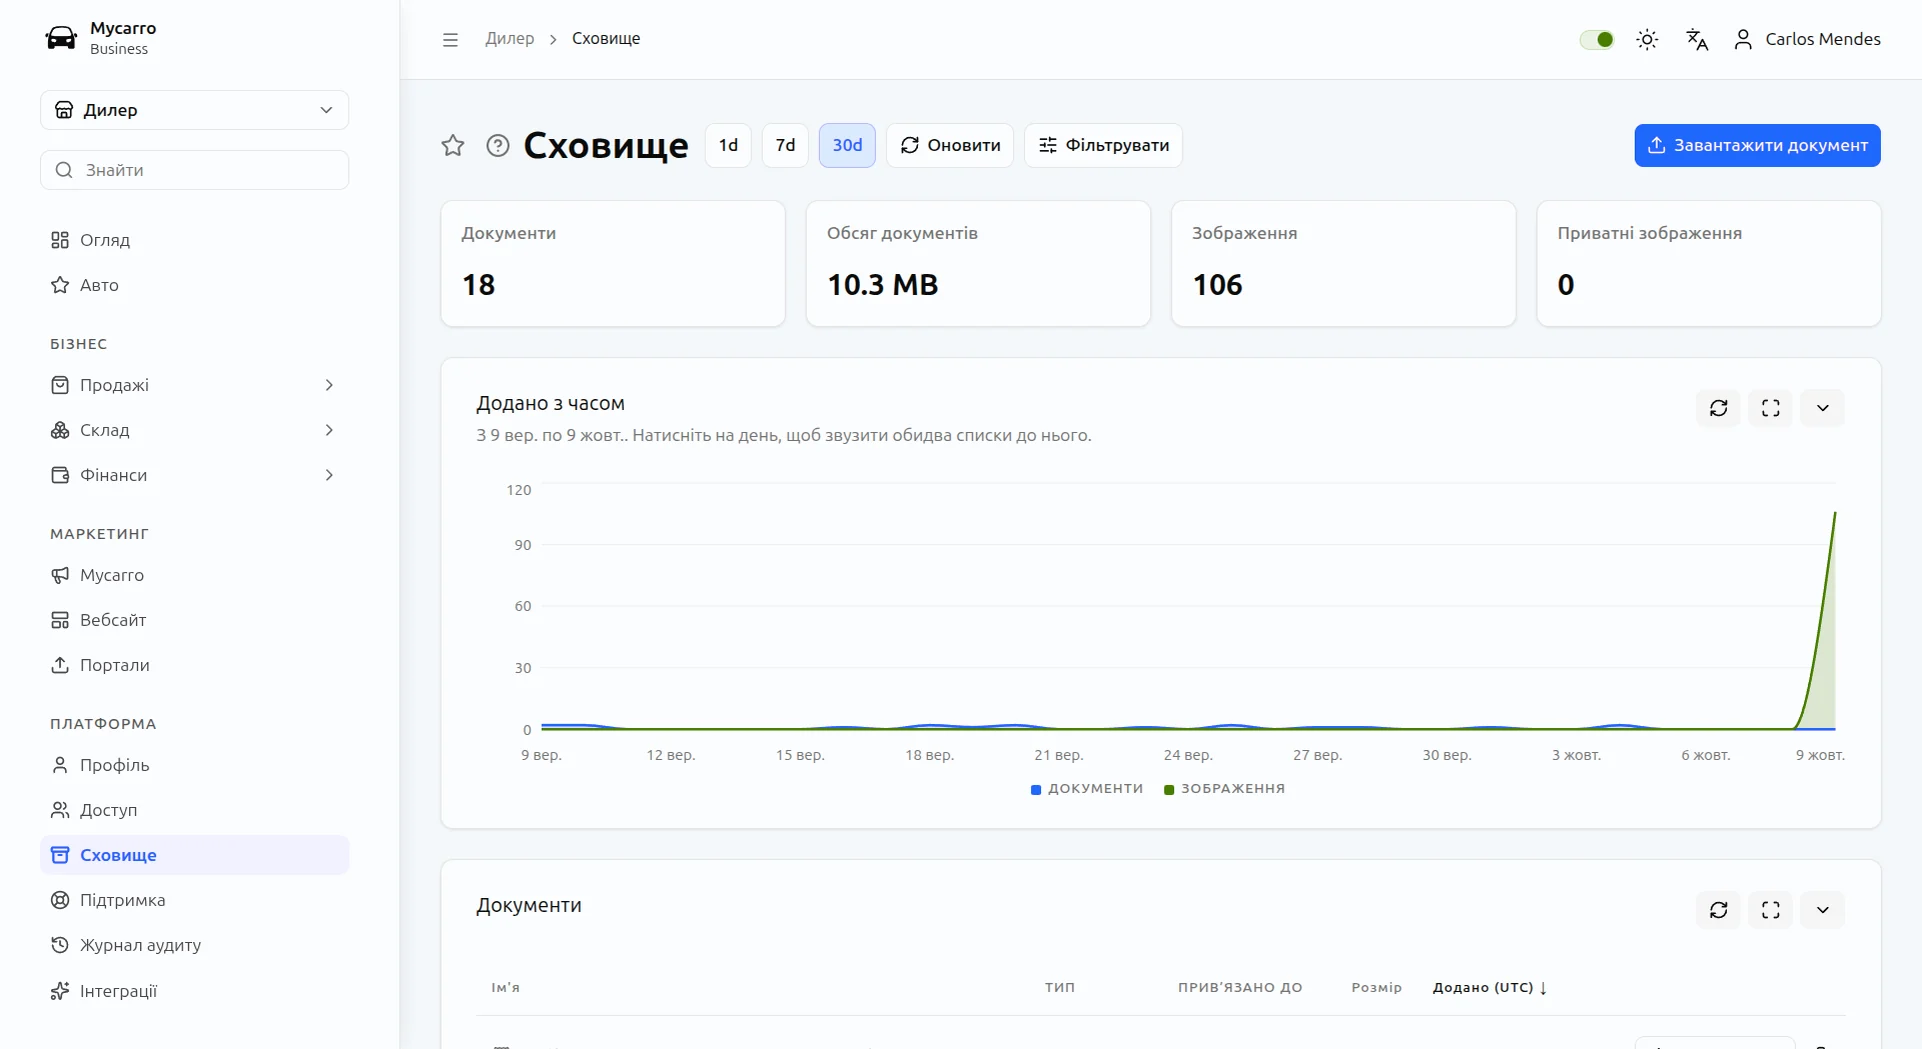
Task: Expand the Продажі submenu
Action: (195, 385)
